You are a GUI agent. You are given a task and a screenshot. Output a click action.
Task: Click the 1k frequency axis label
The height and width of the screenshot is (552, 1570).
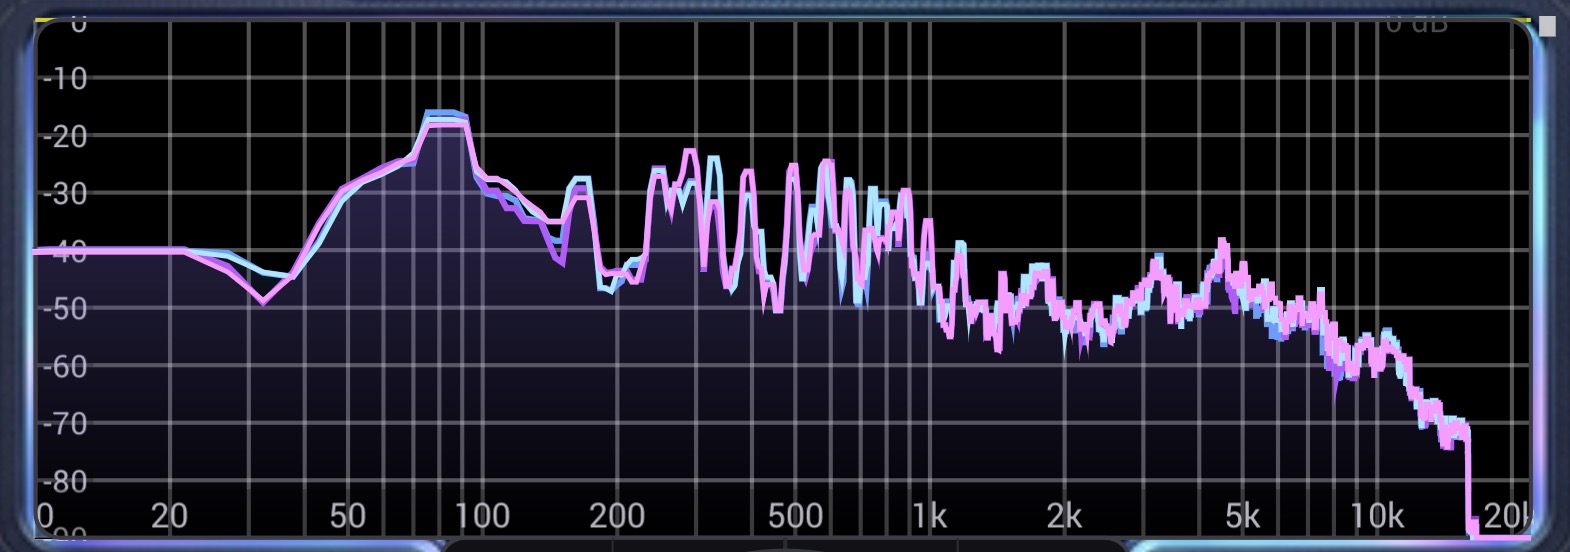[929, 516]
